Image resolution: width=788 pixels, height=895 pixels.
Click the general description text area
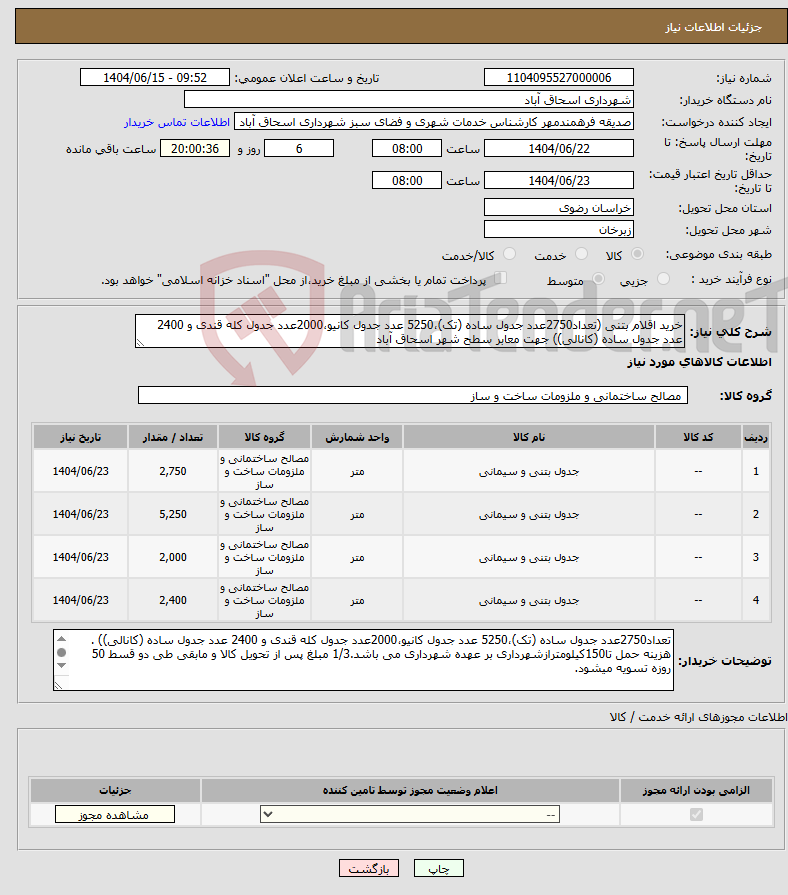tap(410, 332)
